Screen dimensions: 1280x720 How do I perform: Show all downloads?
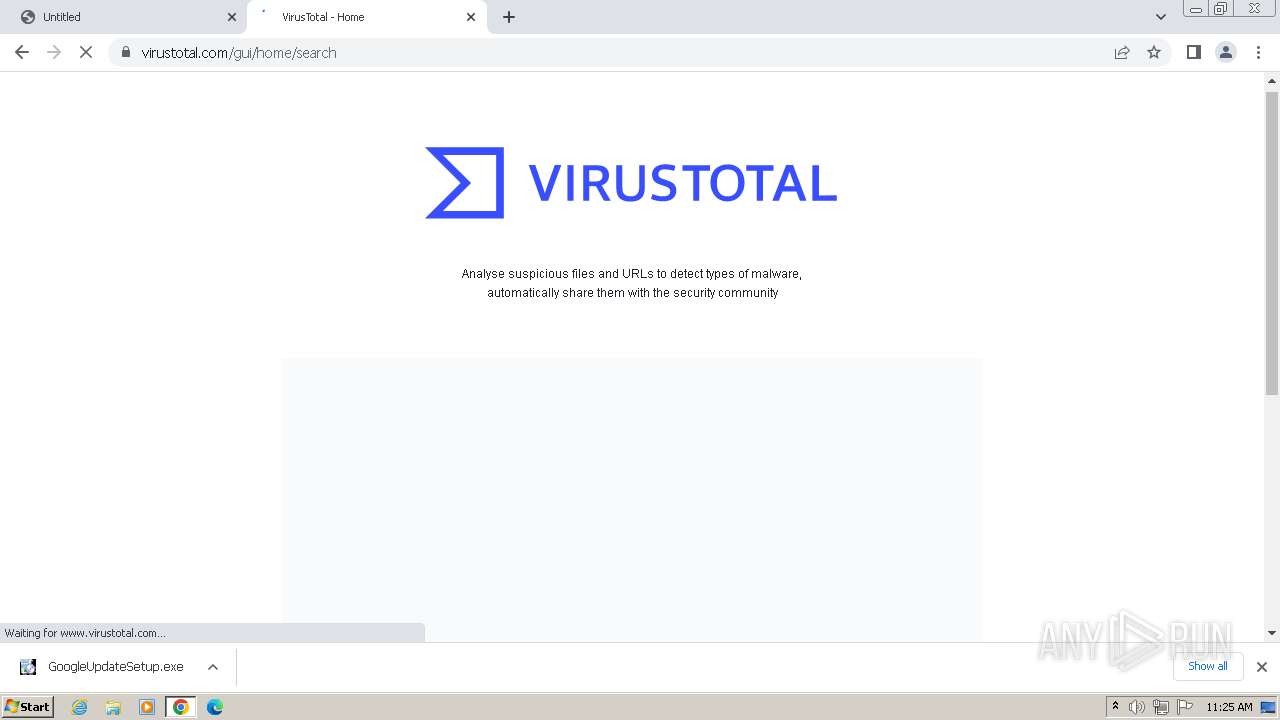(x=1208, y=666)
